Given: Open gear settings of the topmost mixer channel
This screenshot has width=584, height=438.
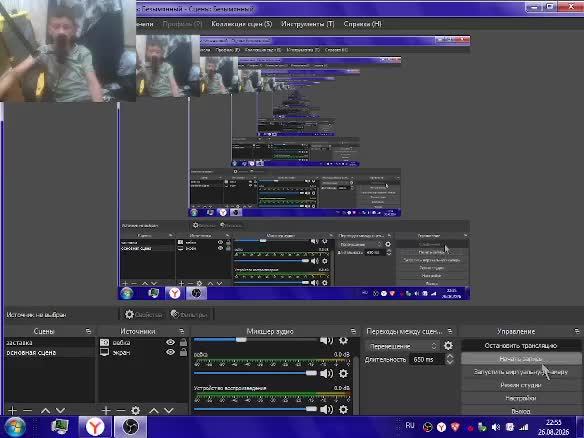Looking at the screenshot, I should 343,340.
